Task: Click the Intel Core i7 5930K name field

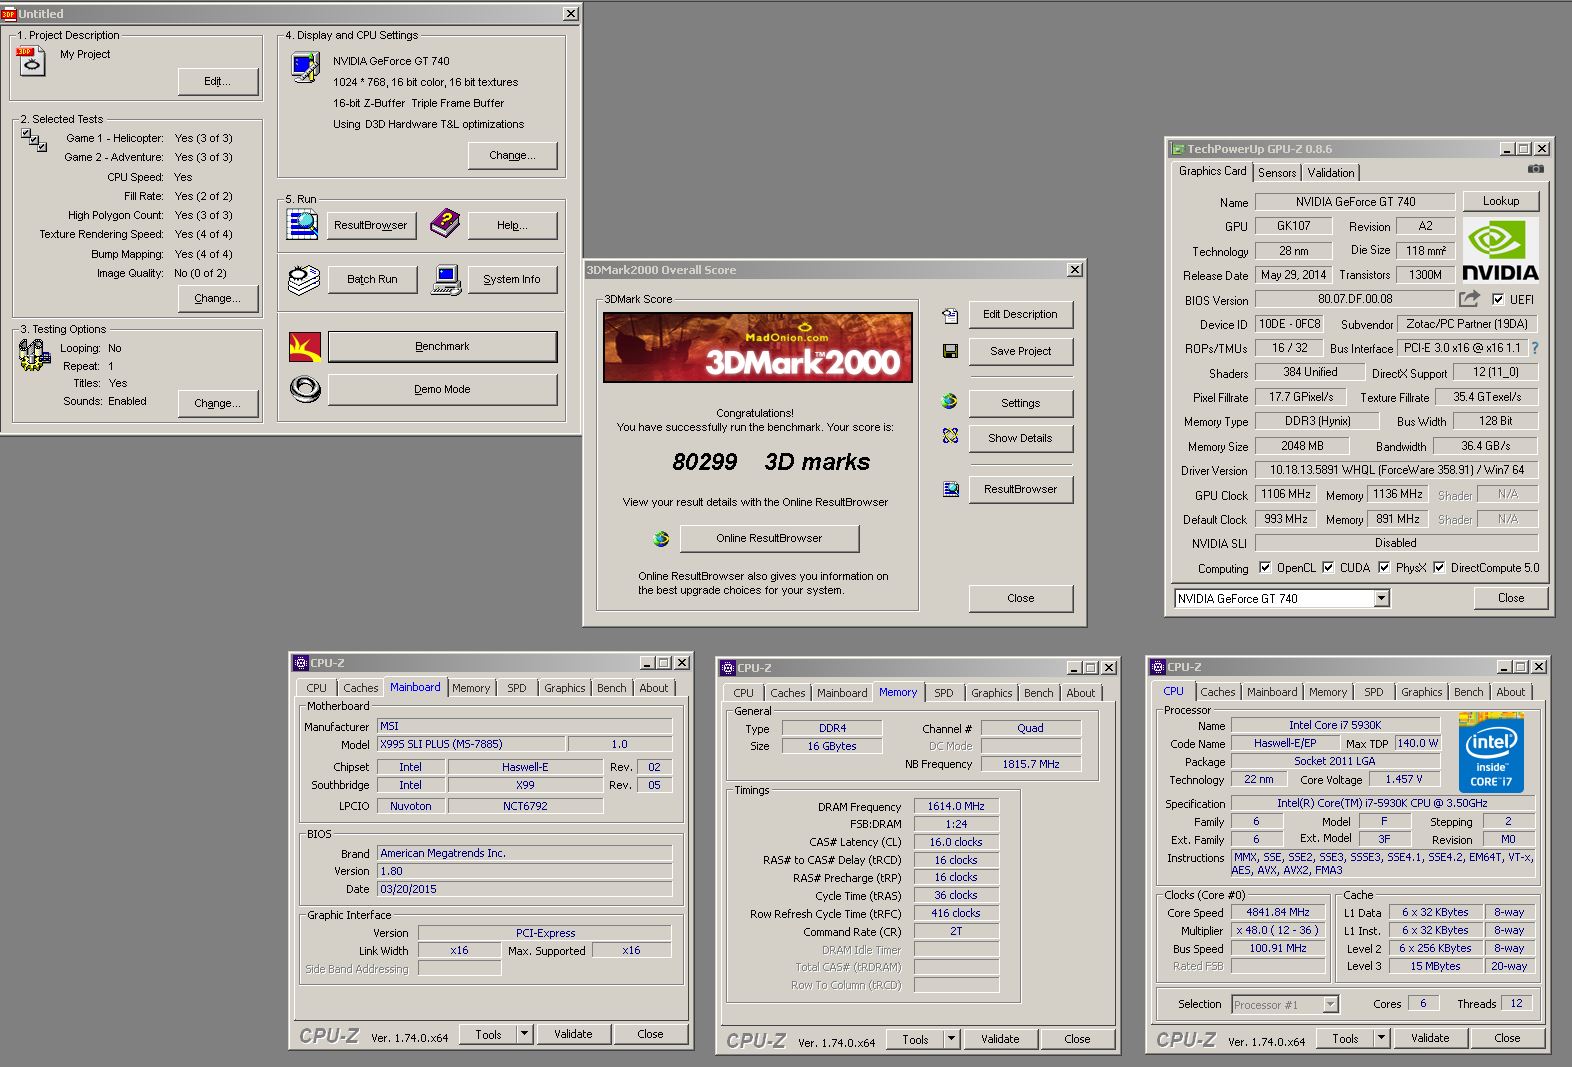Action: click(1335, 725)
